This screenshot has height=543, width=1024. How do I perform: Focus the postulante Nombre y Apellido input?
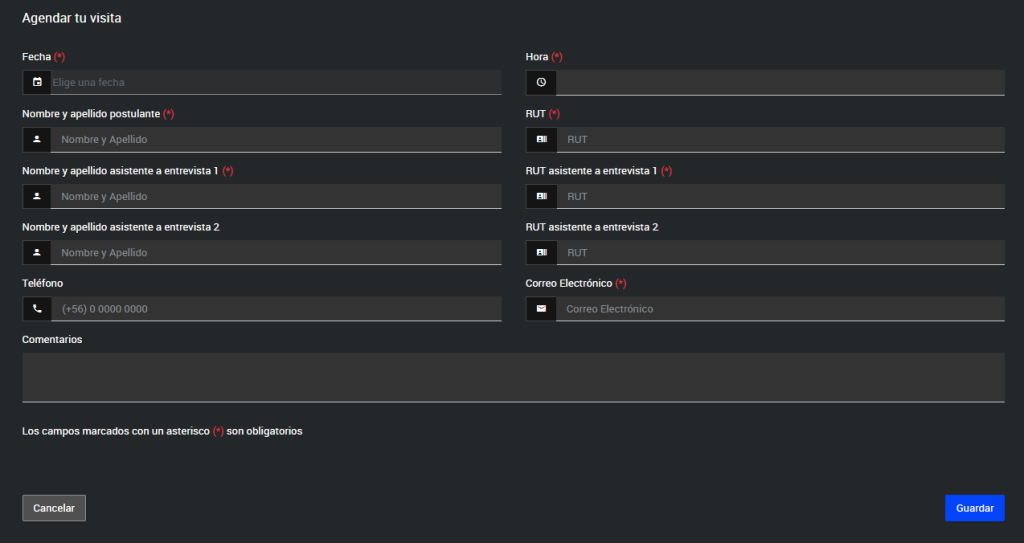click(x=275, y=139)
